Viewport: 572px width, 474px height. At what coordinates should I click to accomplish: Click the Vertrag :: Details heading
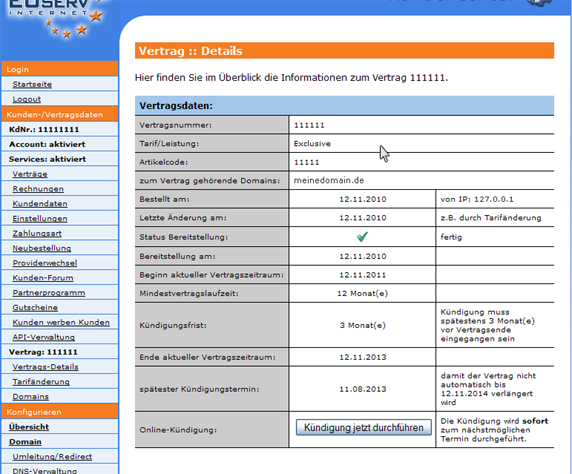[x=190, y=51]
